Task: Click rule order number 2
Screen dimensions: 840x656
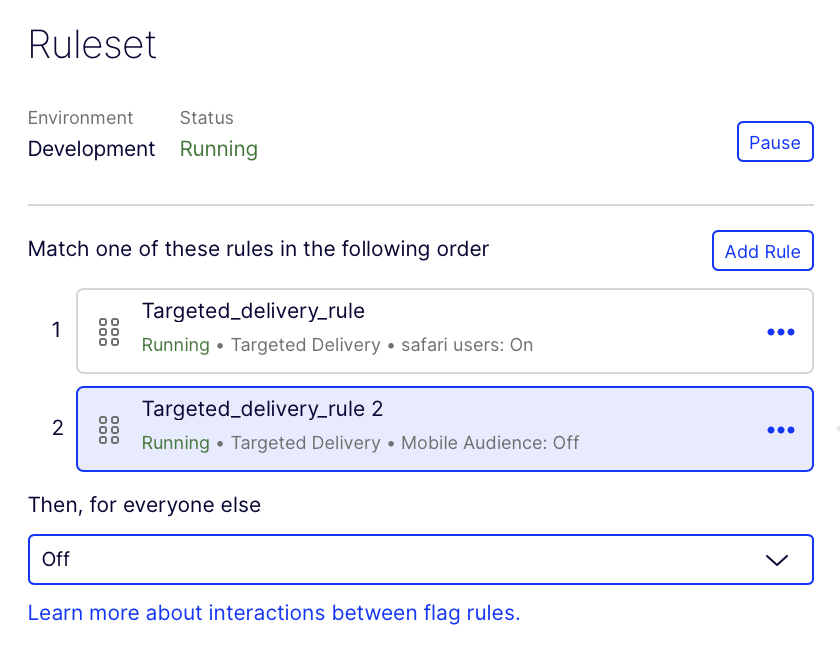Action: click(x=57, y=428)
